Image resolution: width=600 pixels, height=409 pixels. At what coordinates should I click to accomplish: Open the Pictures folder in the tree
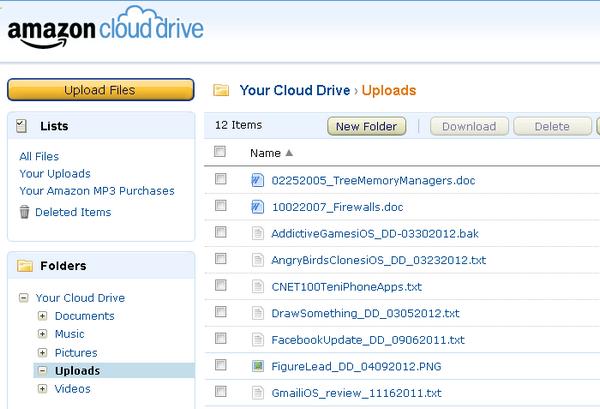point(76,352)
